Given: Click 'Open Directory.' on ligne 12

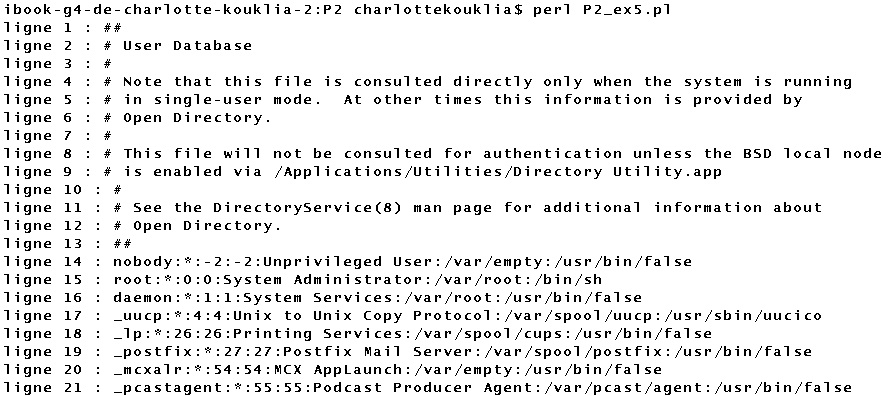Looking at the screenshot, I should [x=208, y=226].
